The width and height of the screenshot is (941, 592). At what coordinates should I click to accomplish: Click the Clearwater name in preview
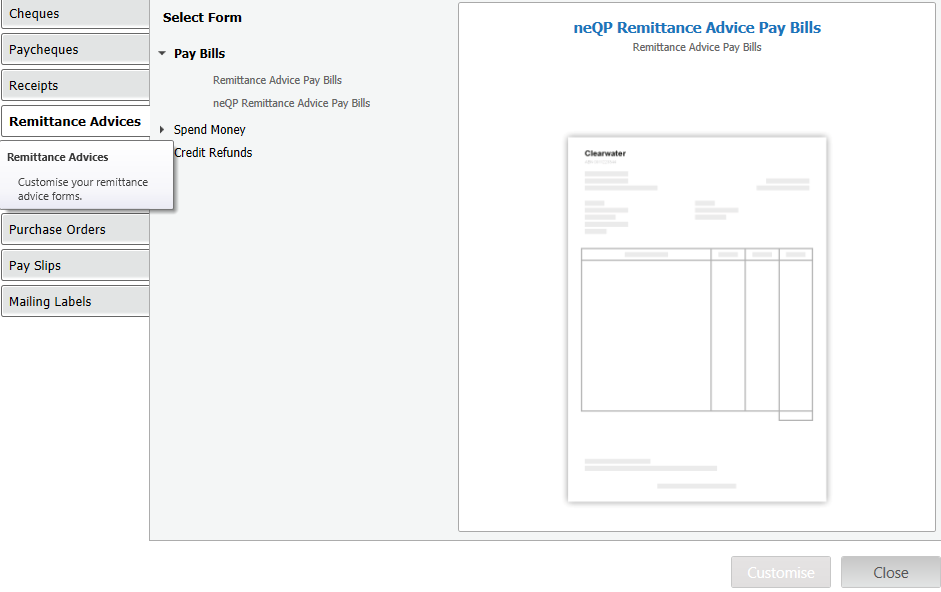tap(605, 153)
